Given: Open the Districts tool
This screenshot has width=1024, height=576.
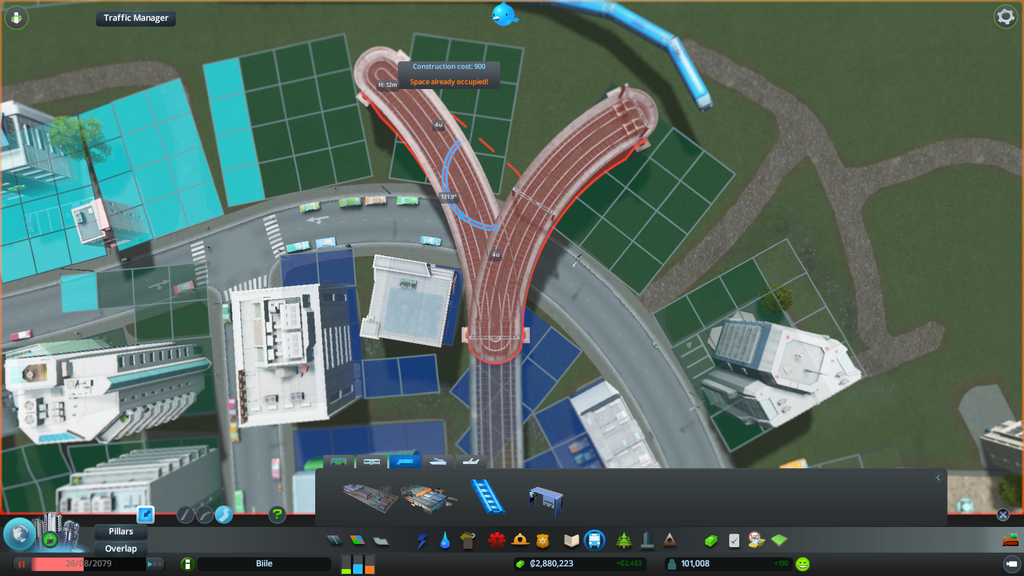Looking at the screenshot, I should [x=381, y=540].
